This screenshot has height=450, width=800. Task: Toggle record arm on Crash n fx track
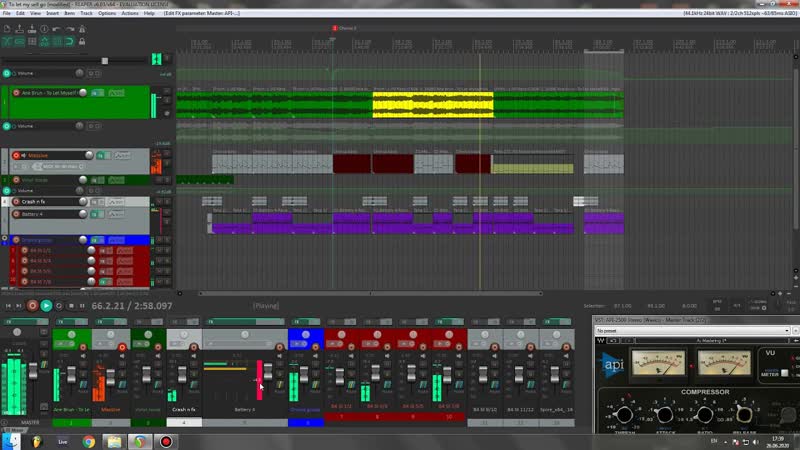[16, 202]
